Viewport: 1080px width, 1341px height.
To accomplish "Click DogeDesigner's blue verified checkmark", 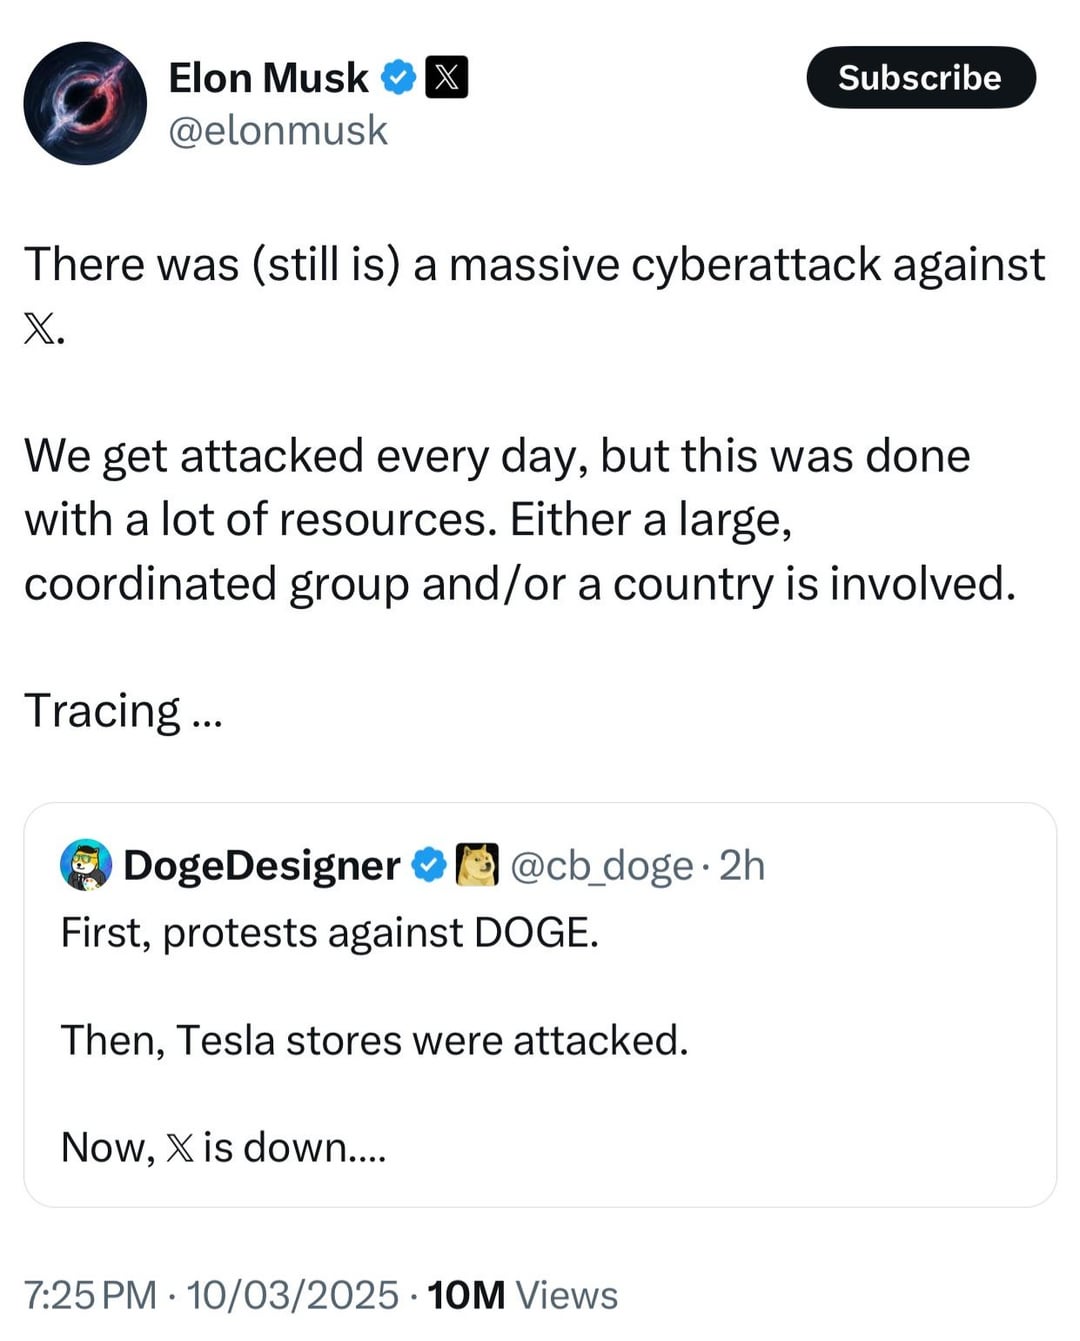I will (429, 866).
